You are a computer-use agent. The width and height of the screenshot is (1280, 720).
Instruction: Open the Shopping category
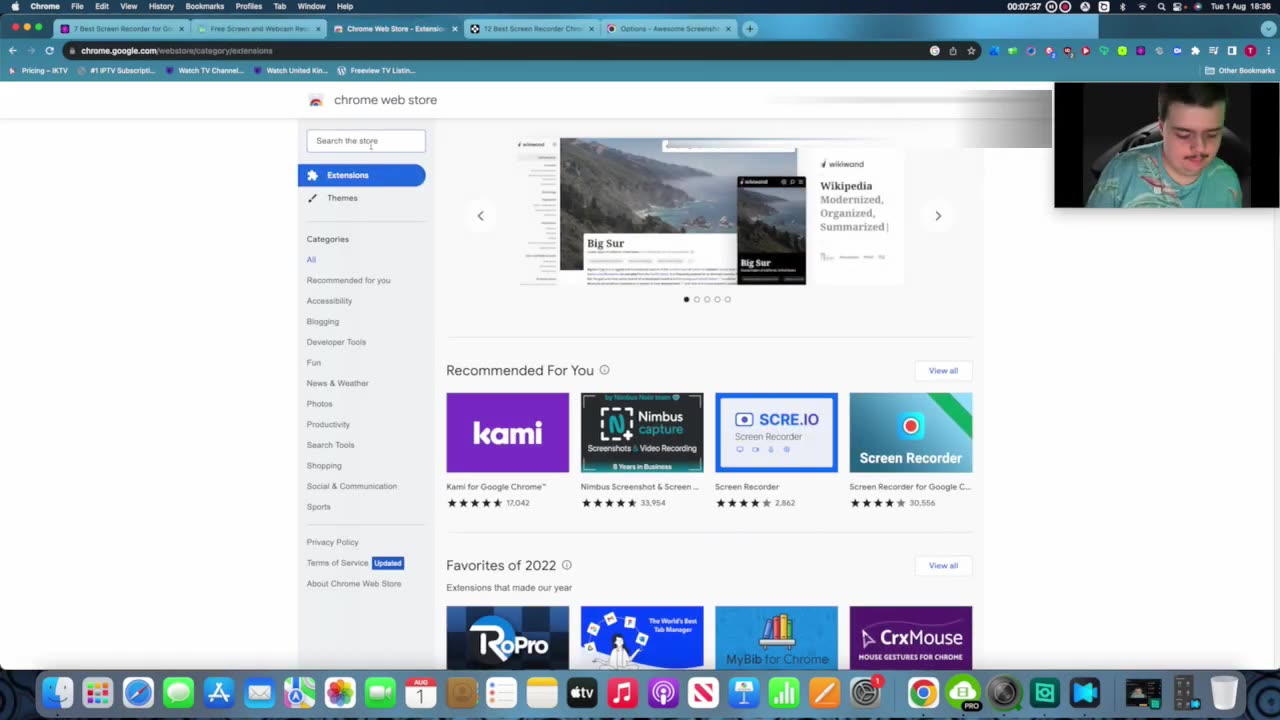pos(324,465)
